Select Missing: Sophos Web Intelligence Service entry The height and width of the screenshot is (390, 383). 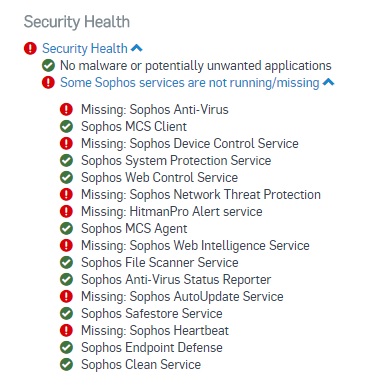click(x=195, y=245)
